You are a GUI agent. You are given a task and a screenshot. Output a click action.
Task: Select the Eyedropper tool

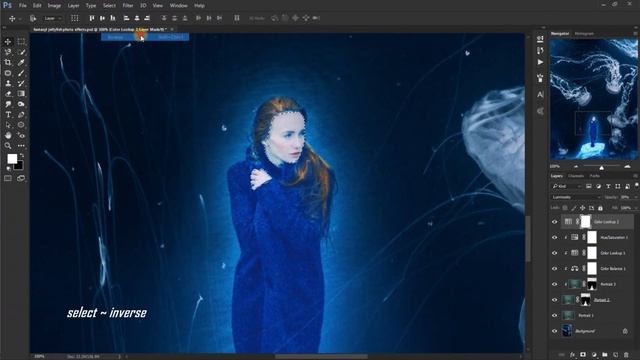tap(21, 62)
